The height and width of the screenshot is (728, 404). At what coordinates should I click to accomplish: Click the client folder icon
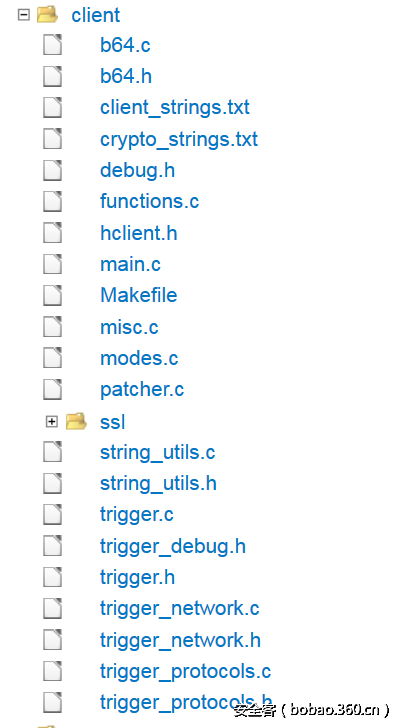point(47,14)
